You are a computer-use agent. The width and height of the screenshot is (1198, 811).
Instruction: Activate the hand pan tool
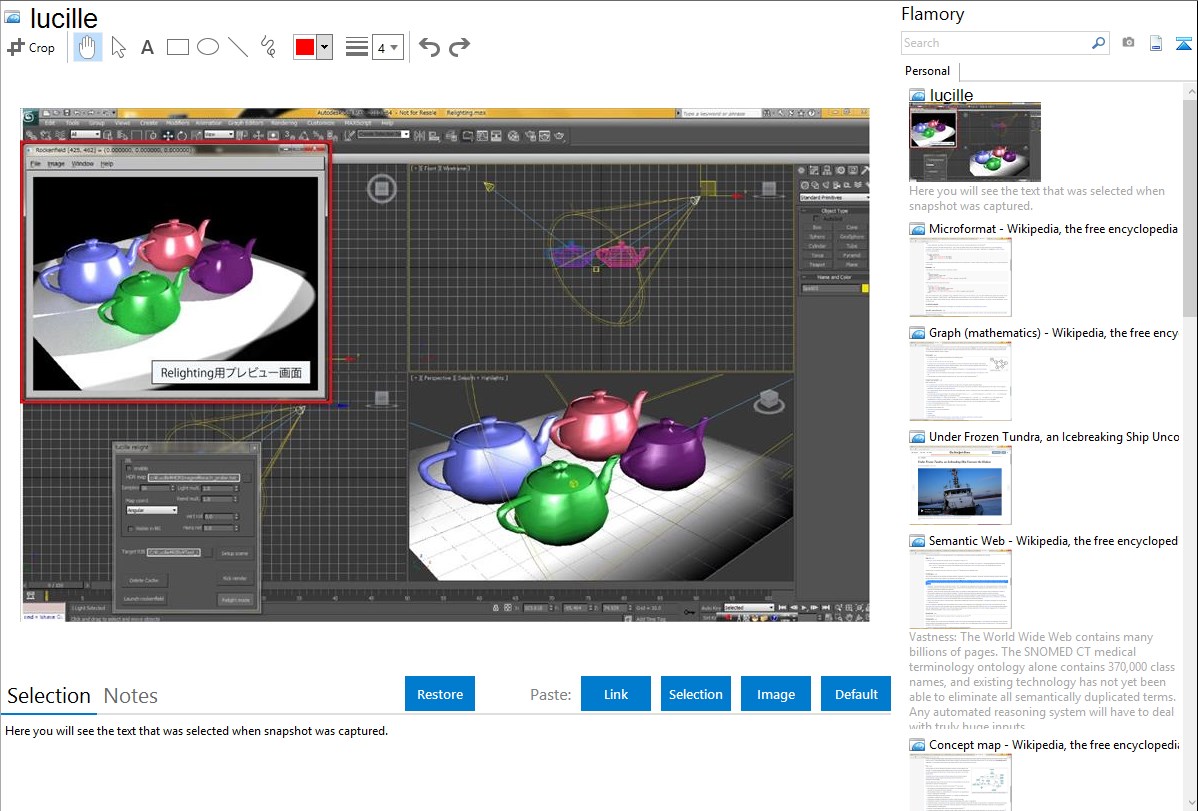[88, 47]
